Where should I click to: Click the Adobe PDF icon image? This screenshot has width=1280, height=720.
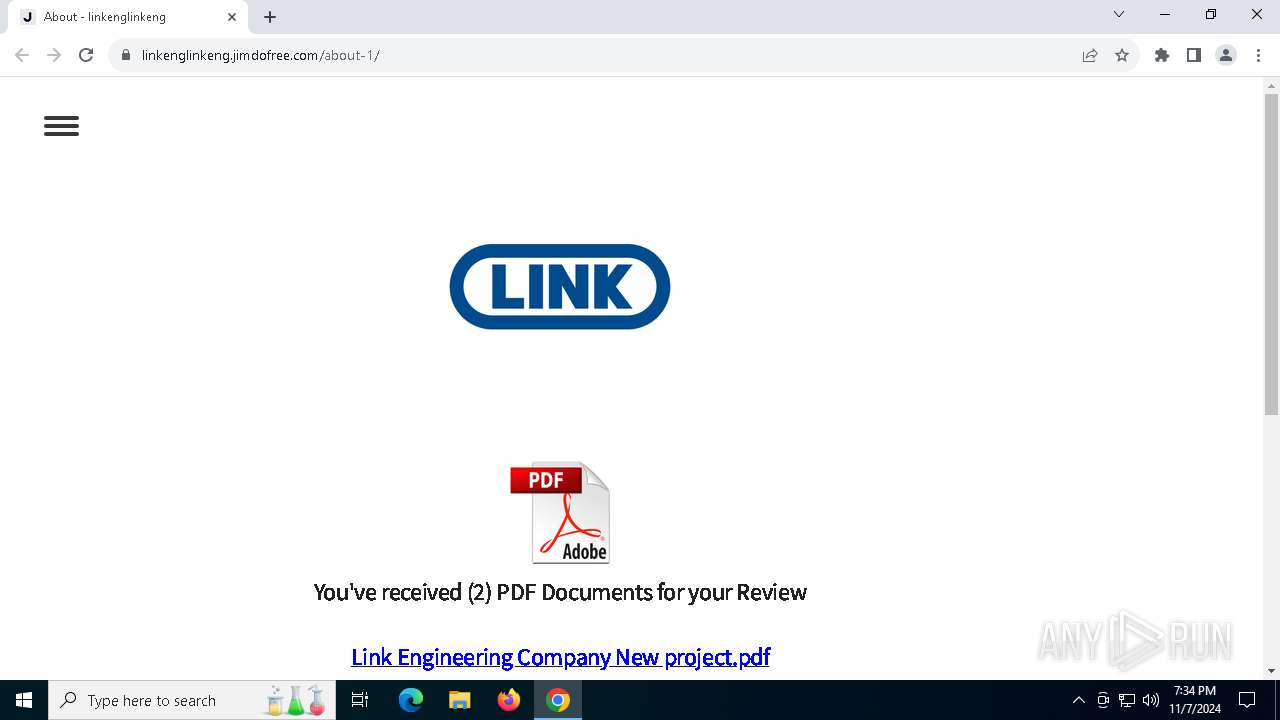pyautogui.click(x=560, y=512)
